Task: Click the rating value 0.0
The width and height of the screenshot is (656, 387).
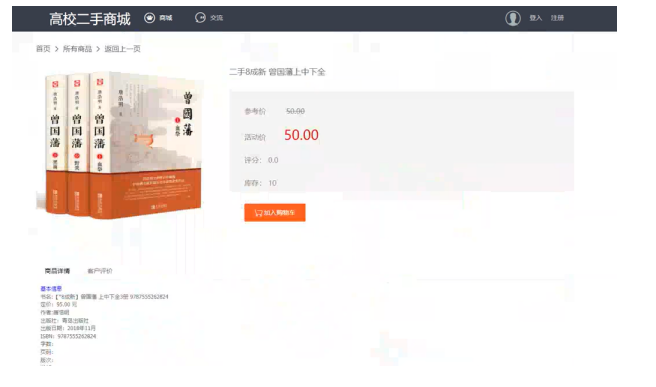Action: (x=273, y=160)
